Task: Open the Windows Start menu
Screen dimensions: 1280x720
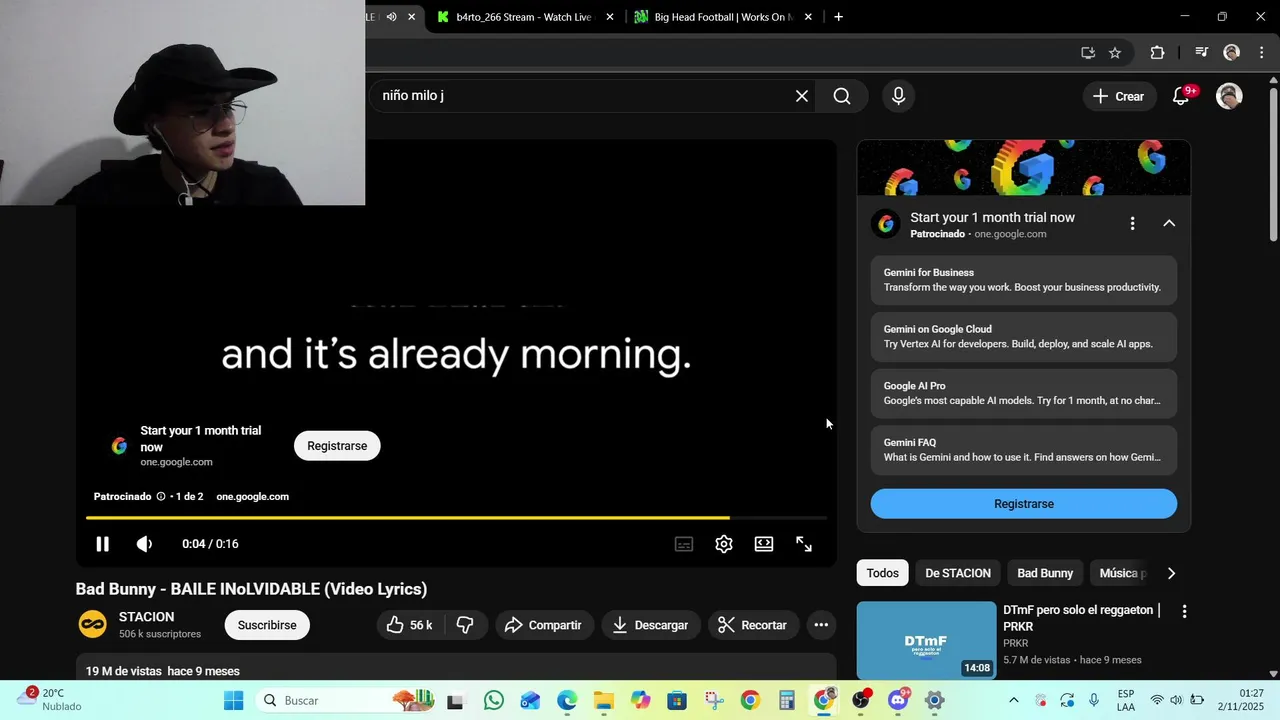Action: (233, 700)
